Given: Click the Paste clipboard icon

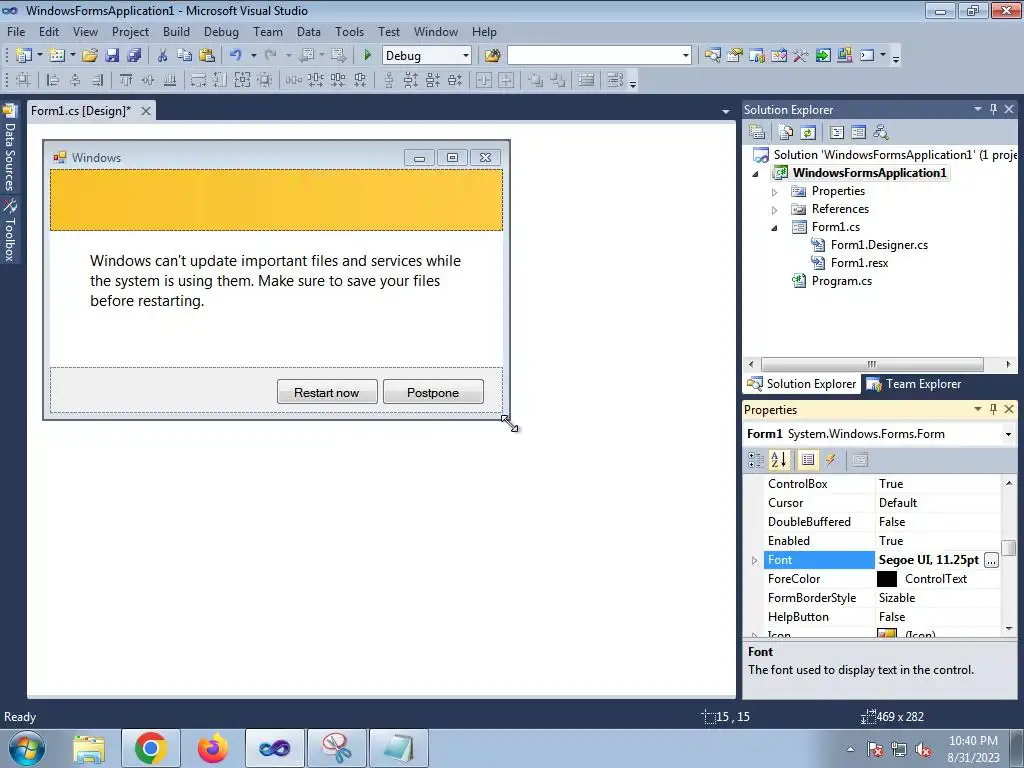Looking at the screenshot, I should point(207,56).
